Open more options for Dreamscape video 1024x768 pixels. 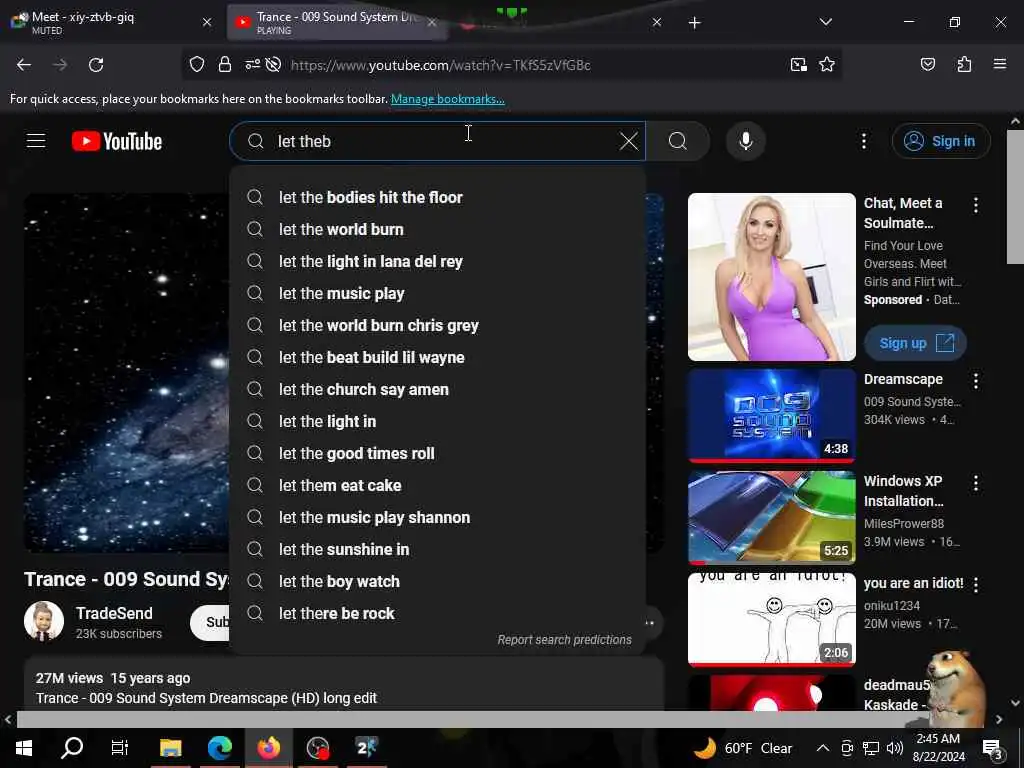976,381
